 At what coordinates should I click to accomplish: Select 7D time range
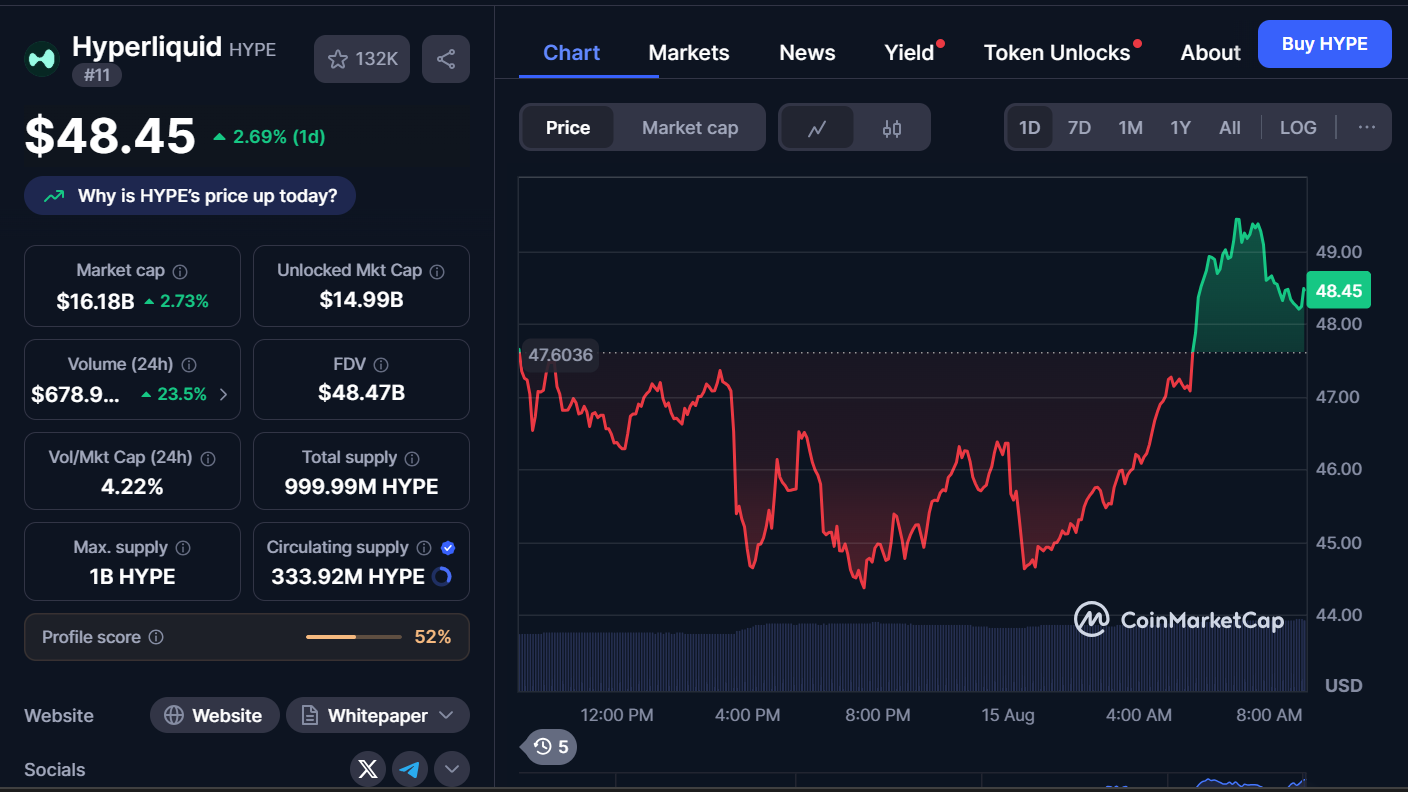point(1079,128)
